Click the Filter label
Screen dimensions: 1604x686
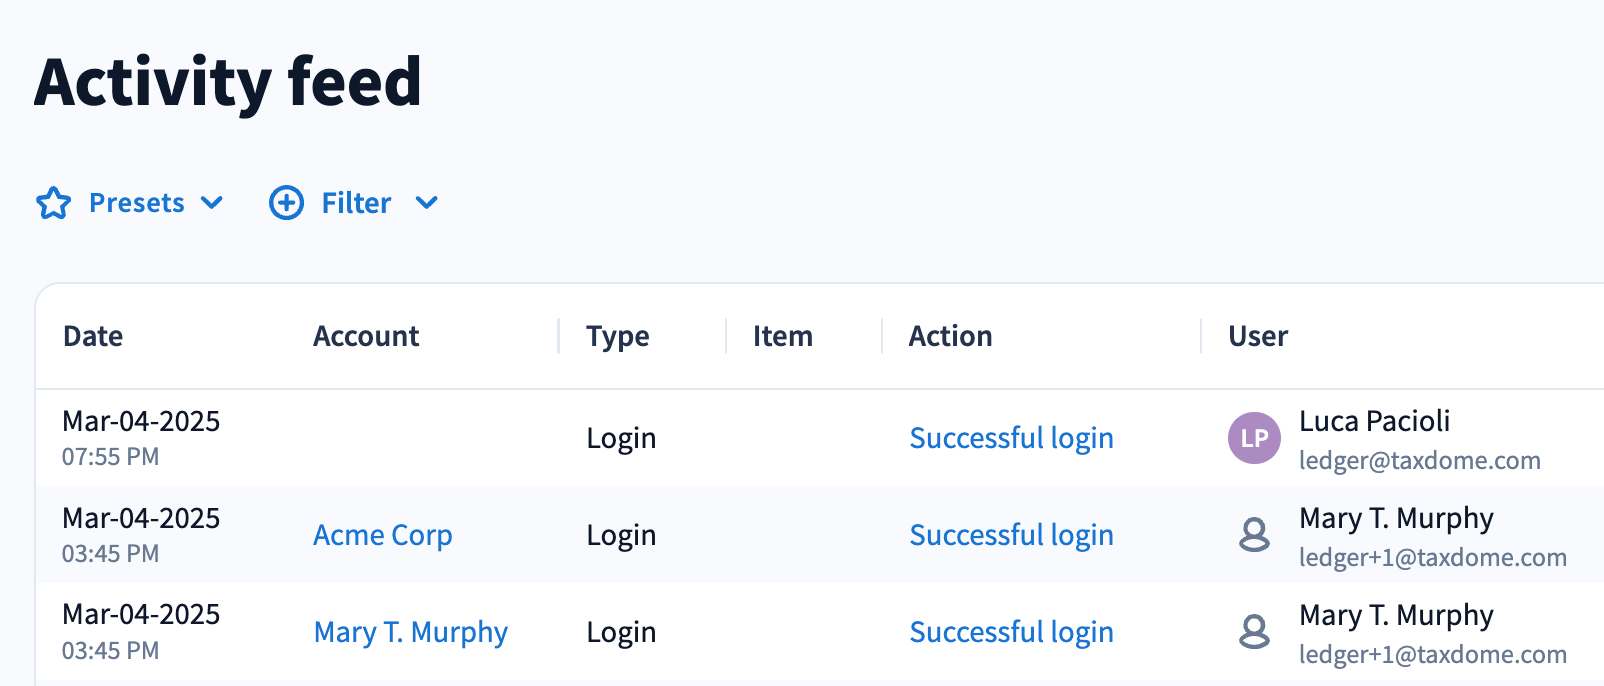pyautogui.click(x=356, y=203)
